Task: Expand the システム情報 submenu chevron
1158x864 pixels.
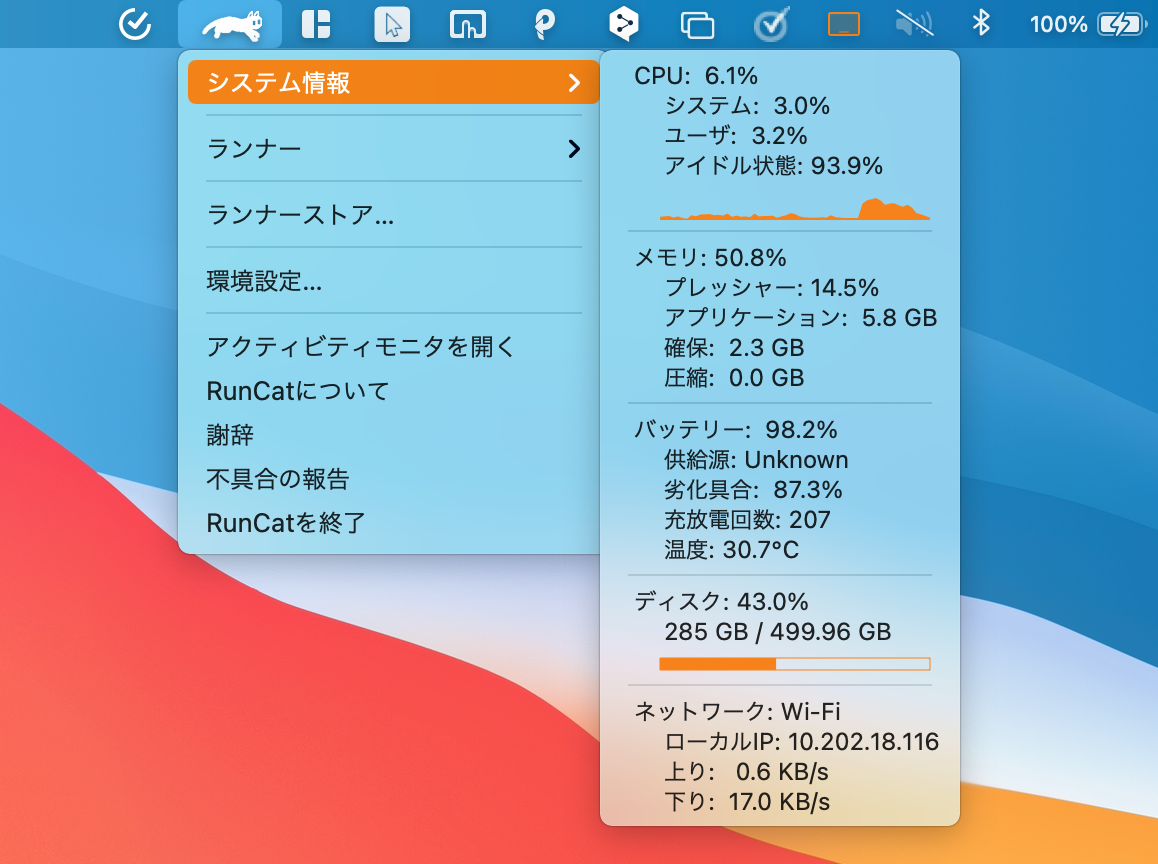Action: click(574, 83)
